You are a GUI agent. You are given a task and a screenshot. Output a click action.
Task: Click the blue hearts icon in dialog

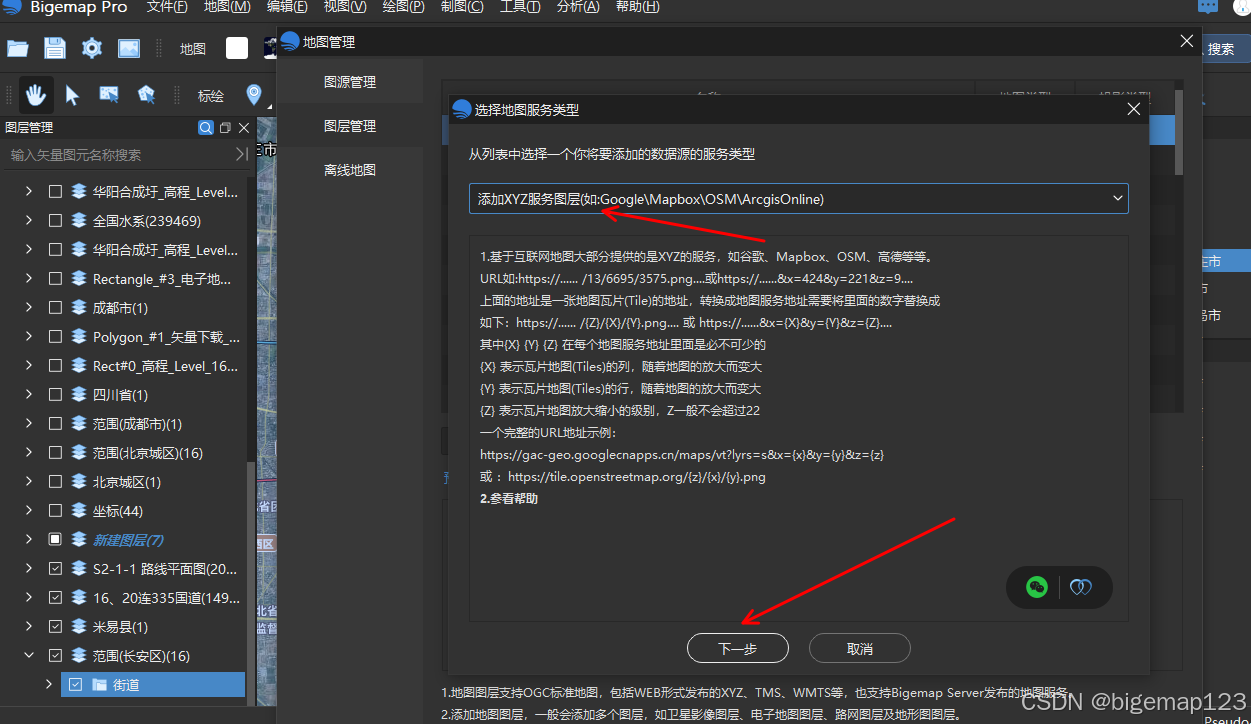pos(1080,587)
